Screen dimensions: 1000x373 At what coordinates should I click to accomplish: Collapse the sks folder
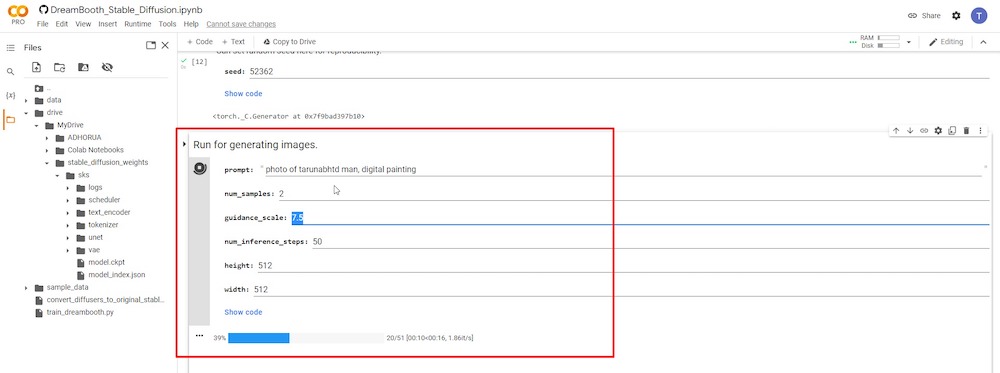(x=57, y=175)
